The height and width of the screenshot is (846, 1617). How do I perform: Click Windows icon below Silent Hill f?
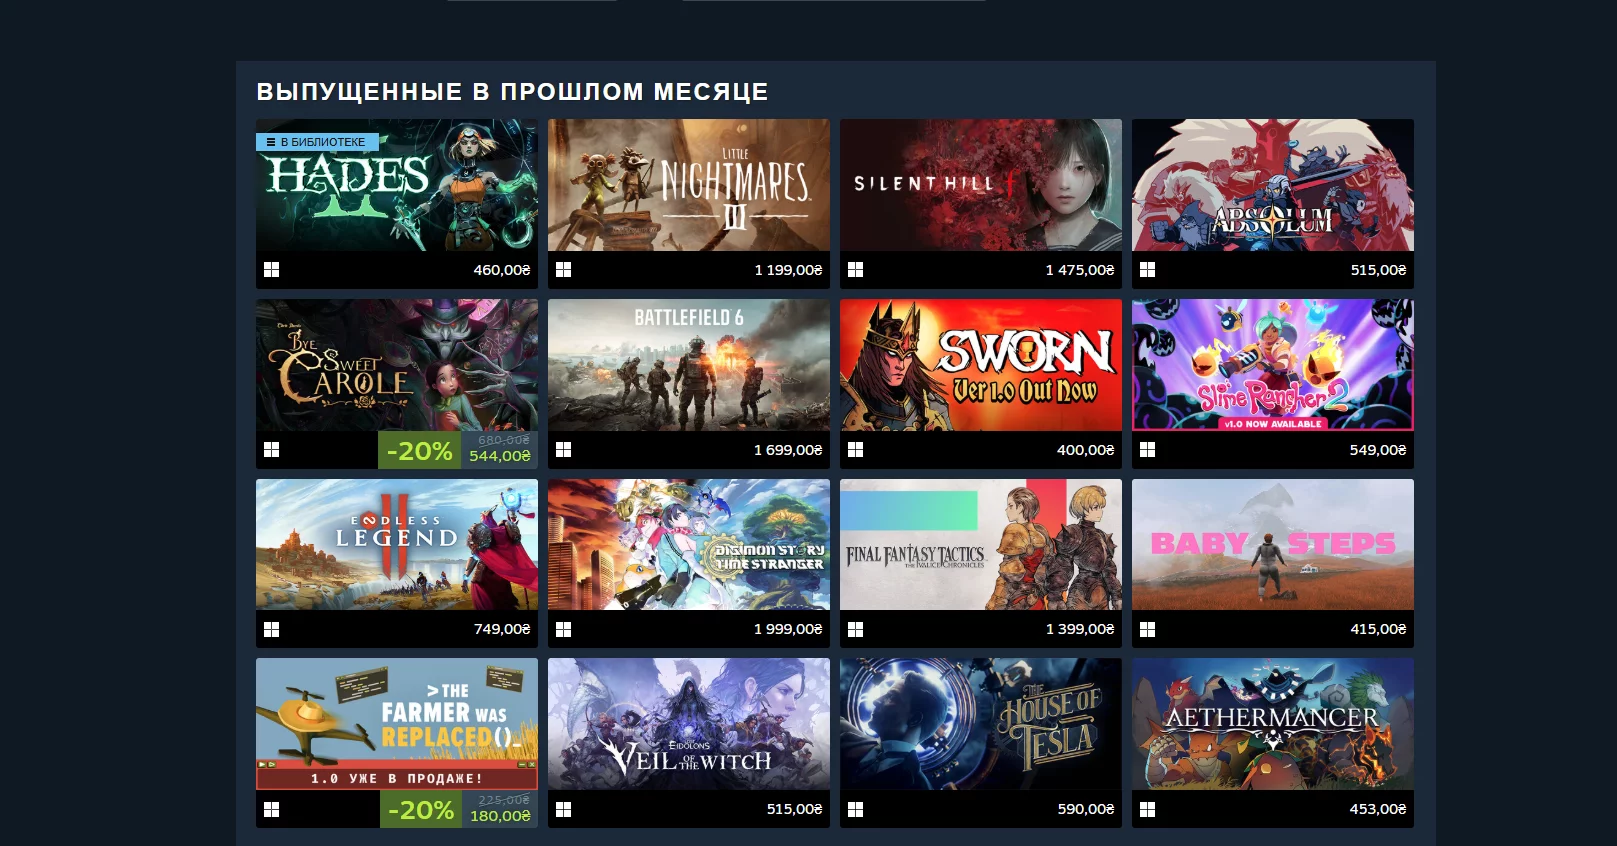855,270
